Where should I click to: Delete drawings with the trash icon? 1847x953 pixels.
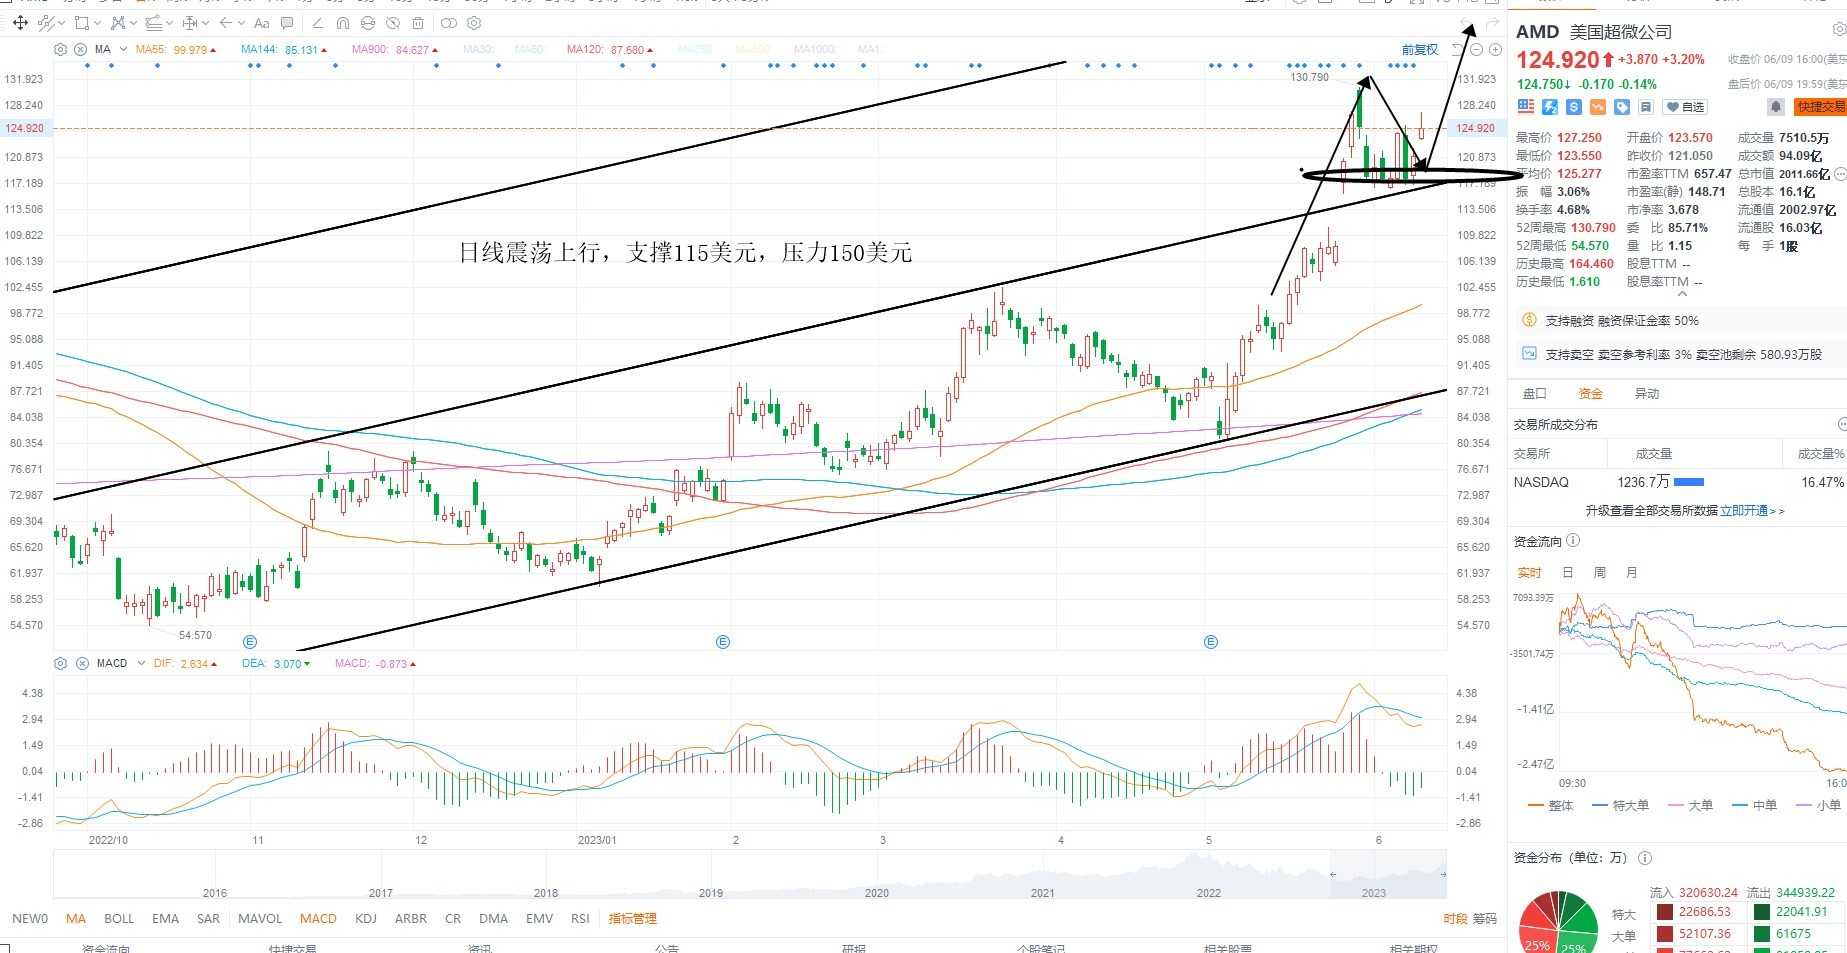pos(418,22)
